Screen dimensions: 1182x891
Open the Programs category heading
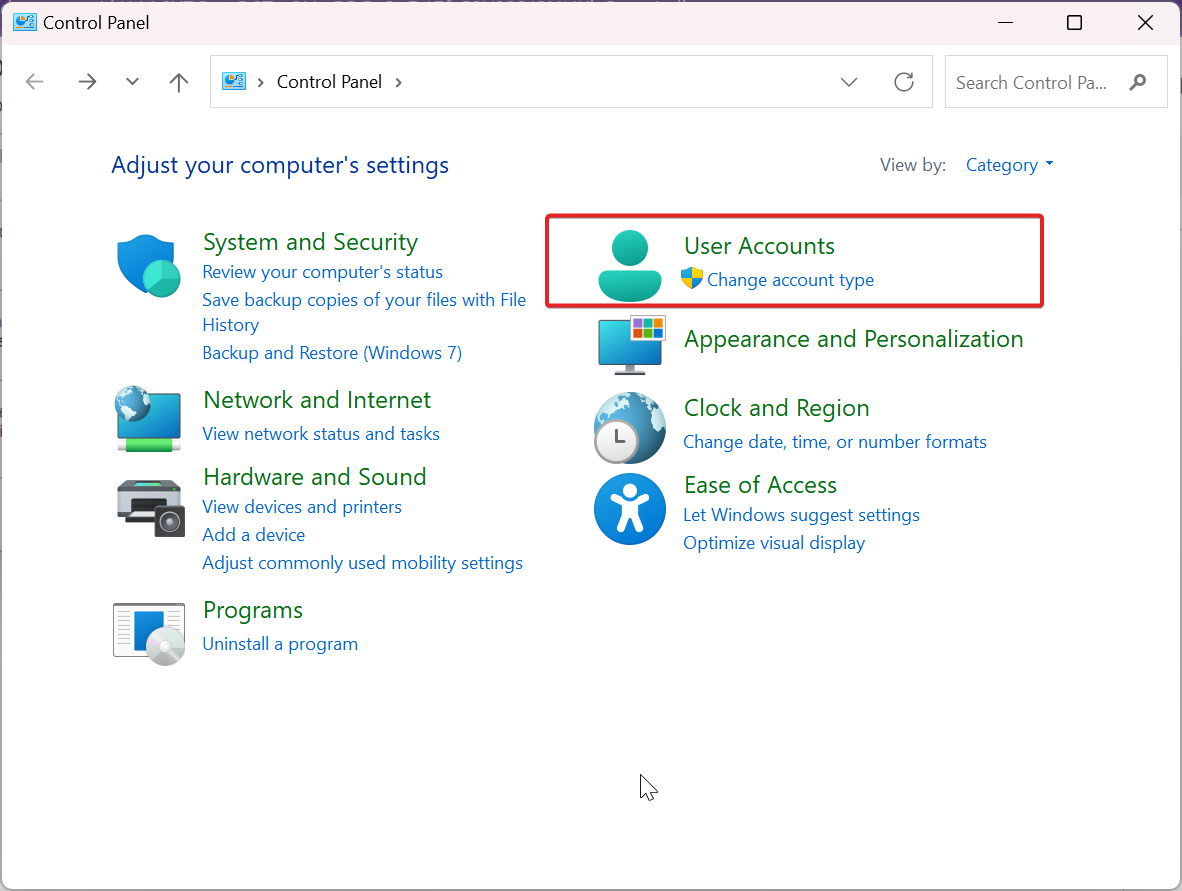pyautogui.click(x=253, y=610)
